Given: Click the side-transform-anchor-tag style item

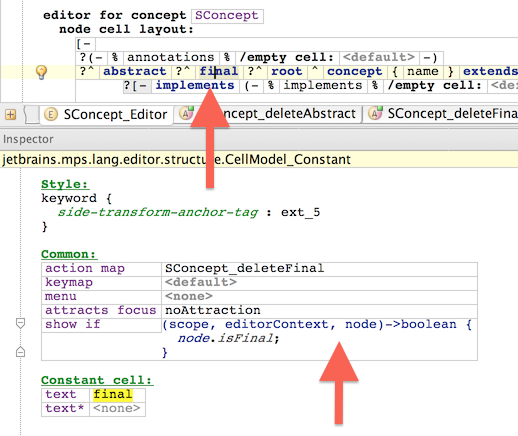Looking at the screenshot, I should click(158, 212).
